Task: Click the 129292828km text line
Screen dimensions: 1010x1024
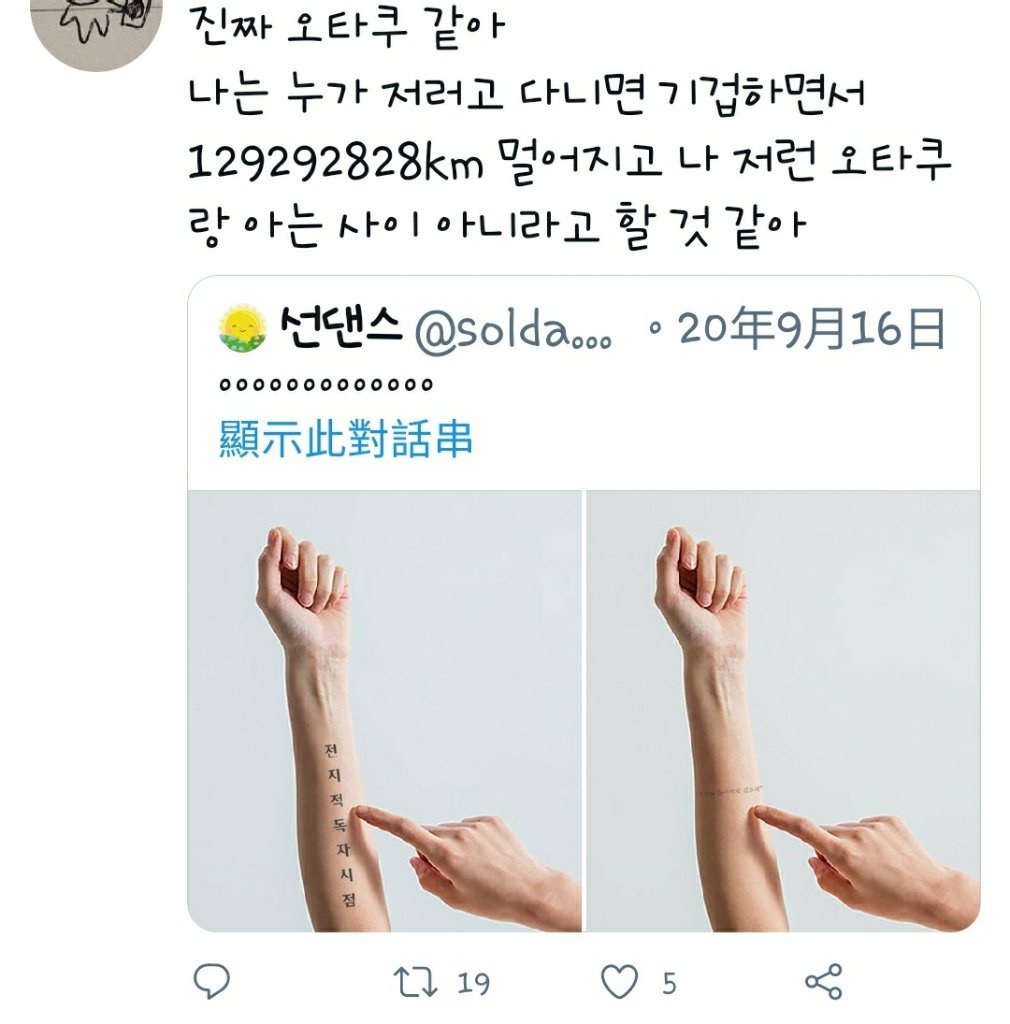Action: [x=569, y=161]
